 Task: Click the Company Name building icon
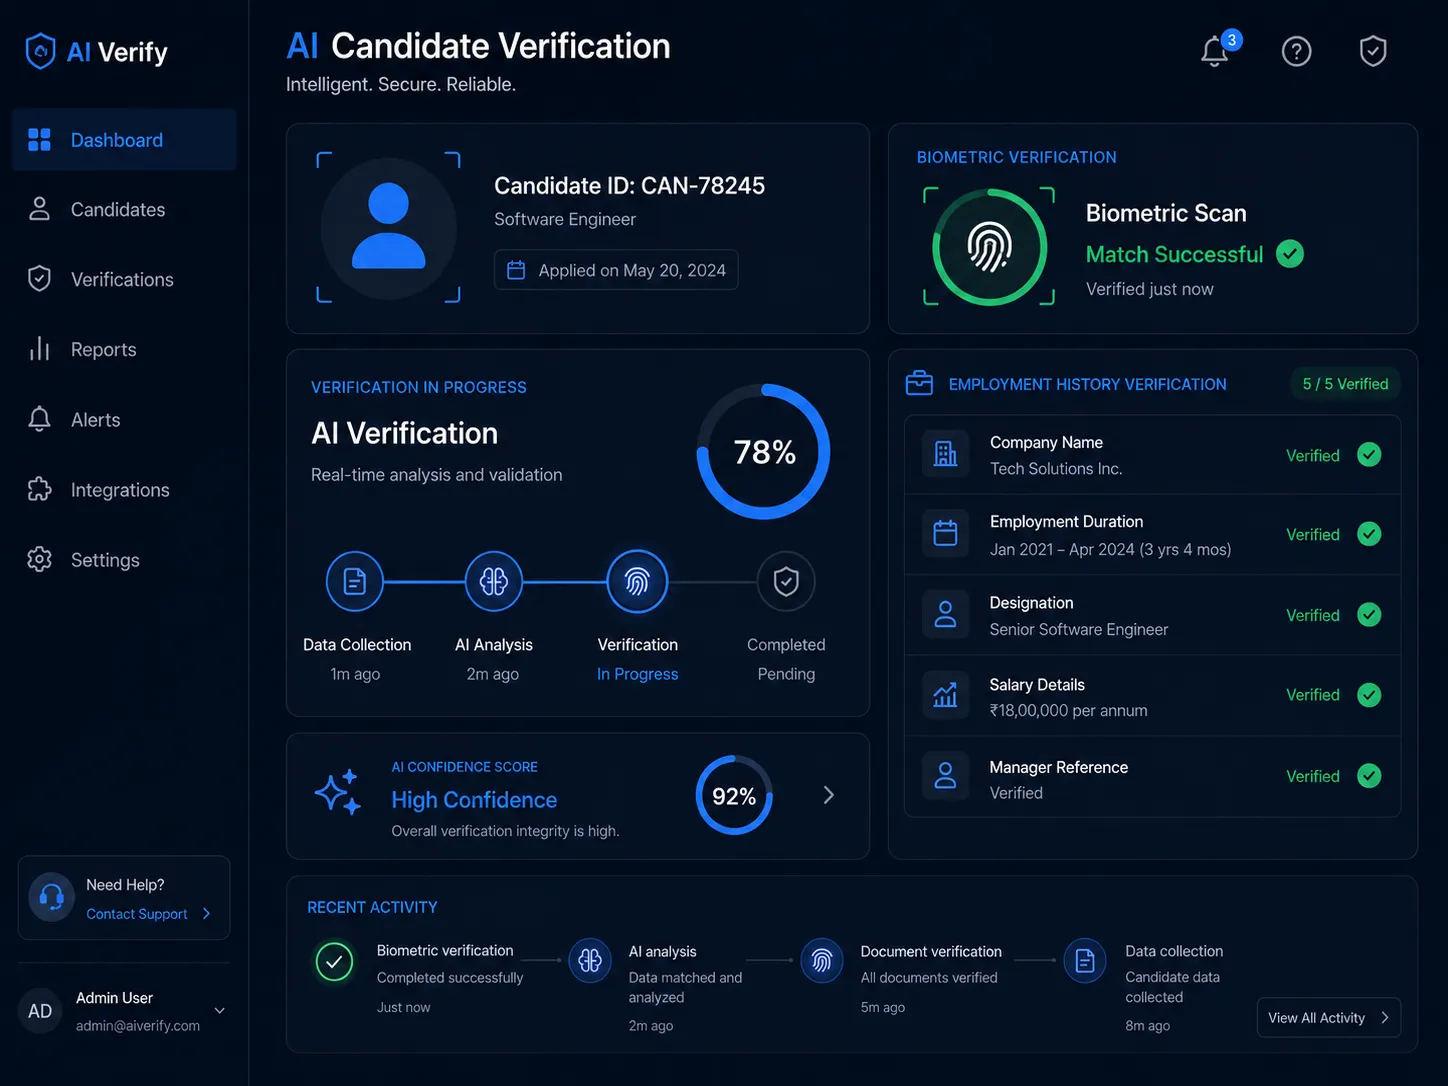click(945, 454)
